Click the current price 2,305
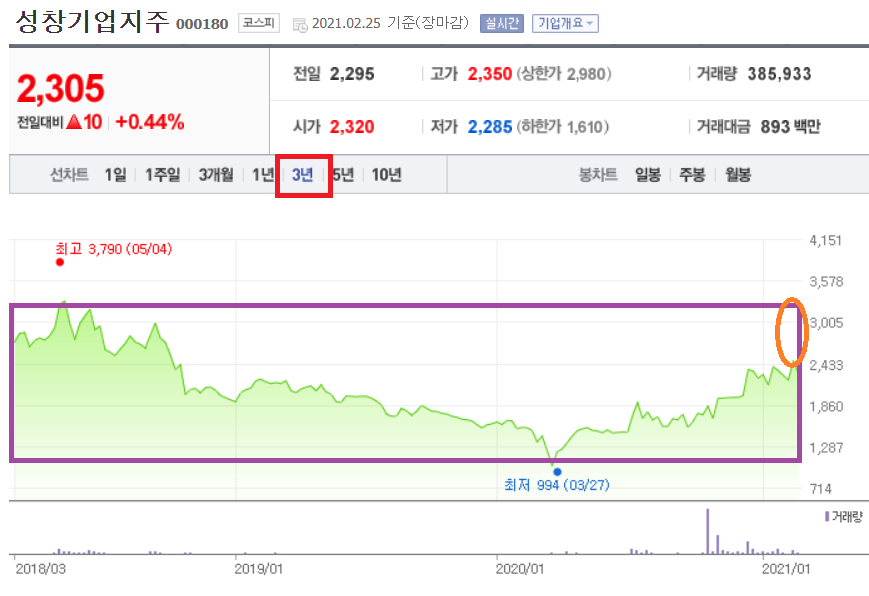The image size is (869, 596). point(60,88)
